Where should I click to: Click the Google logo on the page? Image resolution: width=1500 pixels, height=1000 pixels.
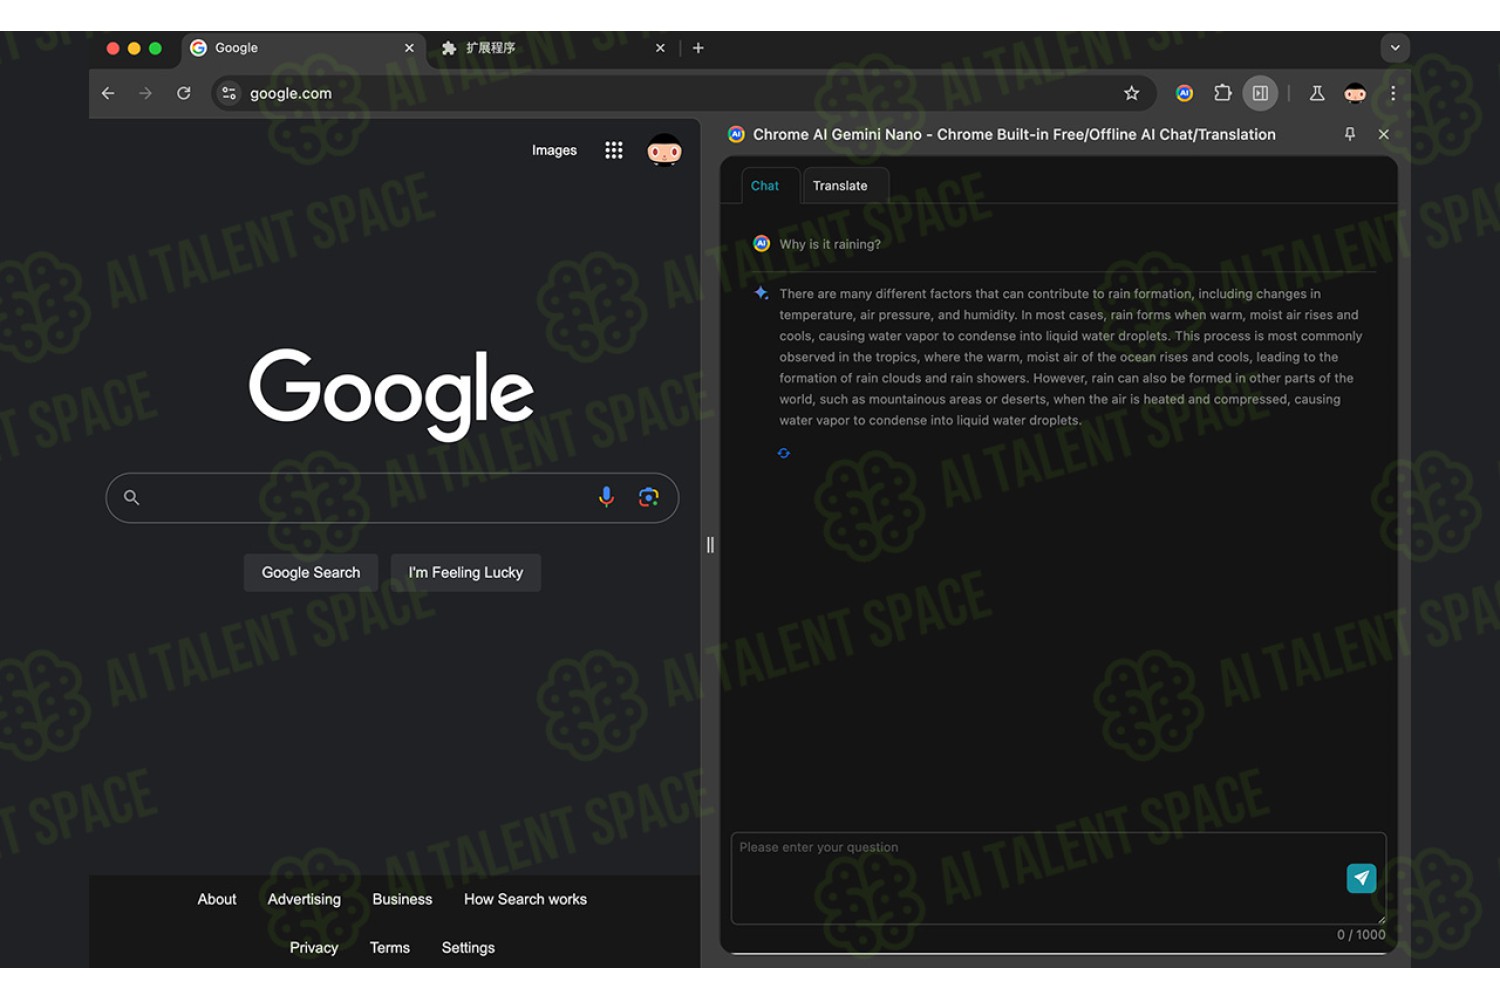[x=391, y=393]
